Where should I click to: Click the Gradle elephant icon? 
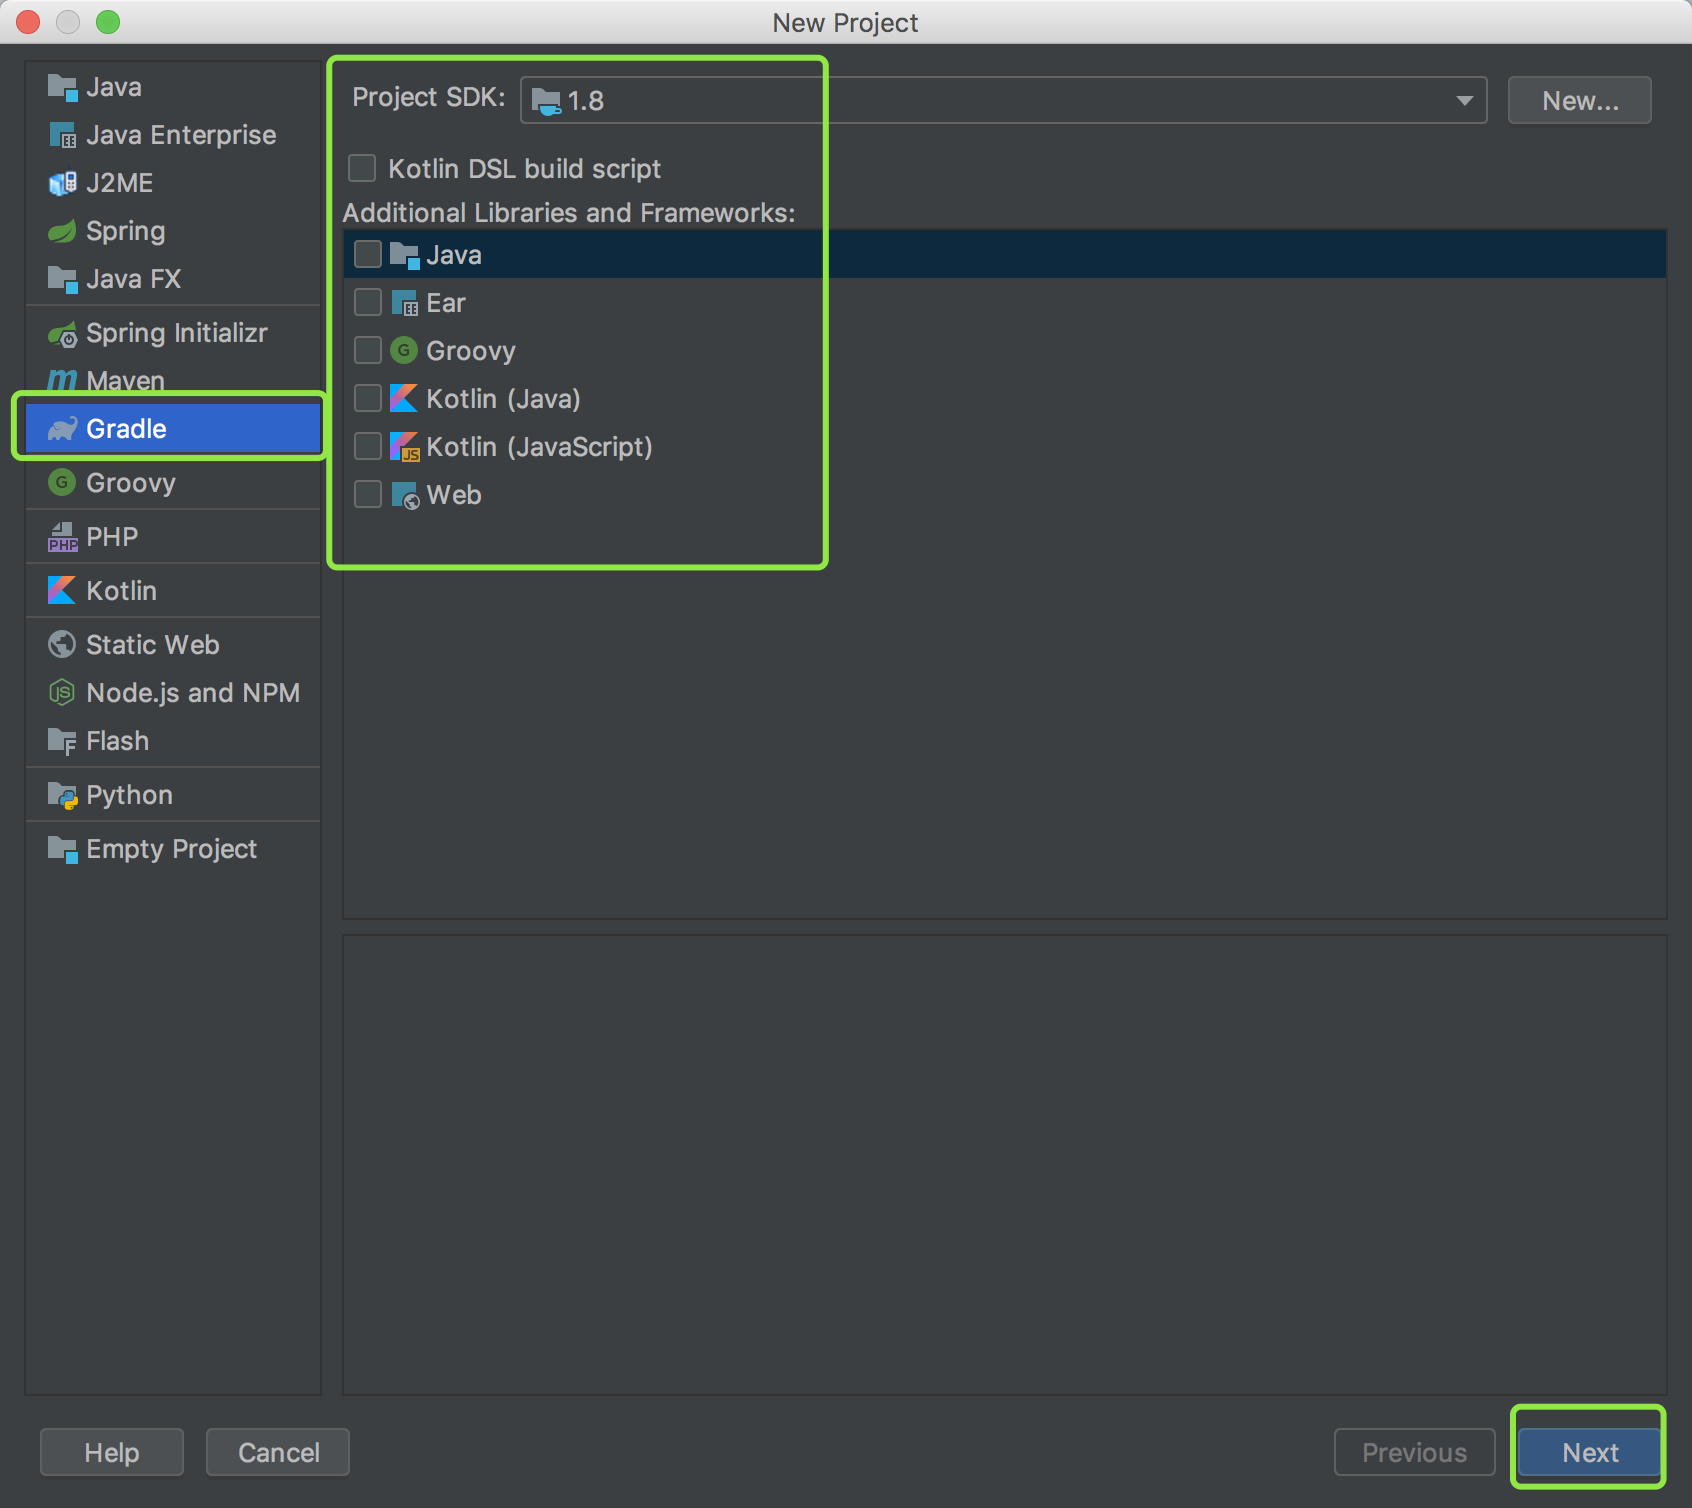[62, 429]
